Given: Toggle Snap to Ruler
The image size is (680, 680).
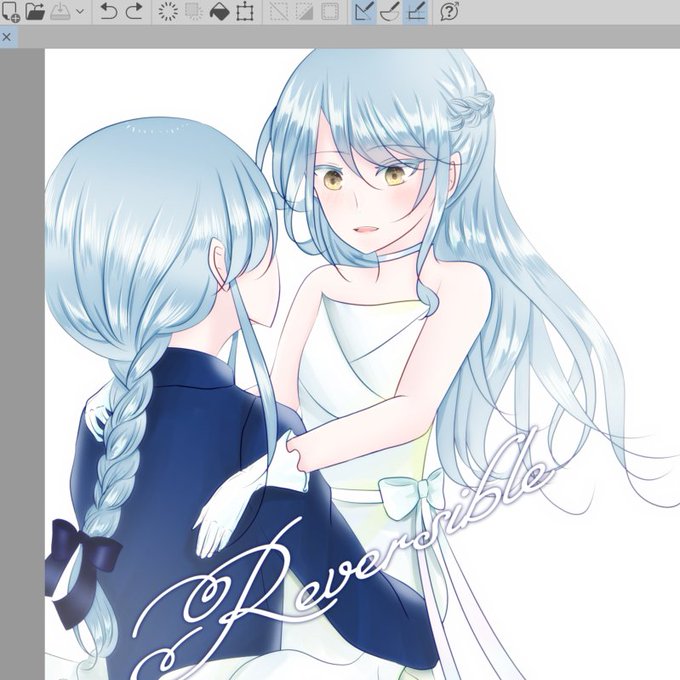Looking at the screenshot, I should pos(364,12).
